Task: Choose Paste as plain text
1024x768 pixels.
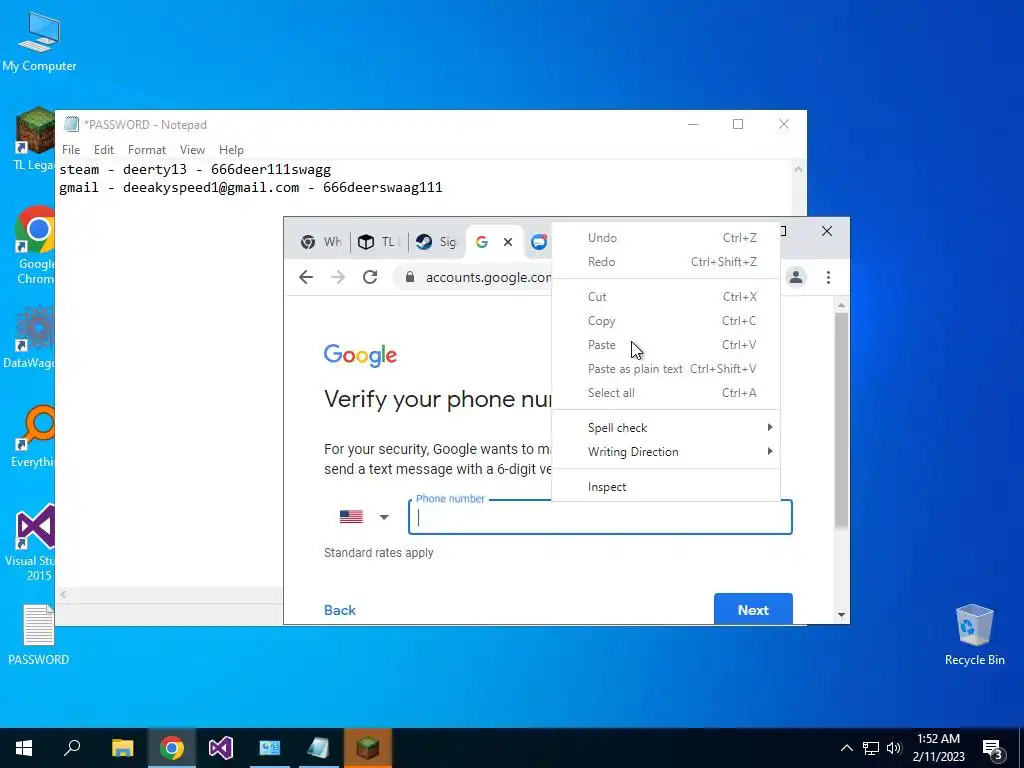Action: coord(666,369)
